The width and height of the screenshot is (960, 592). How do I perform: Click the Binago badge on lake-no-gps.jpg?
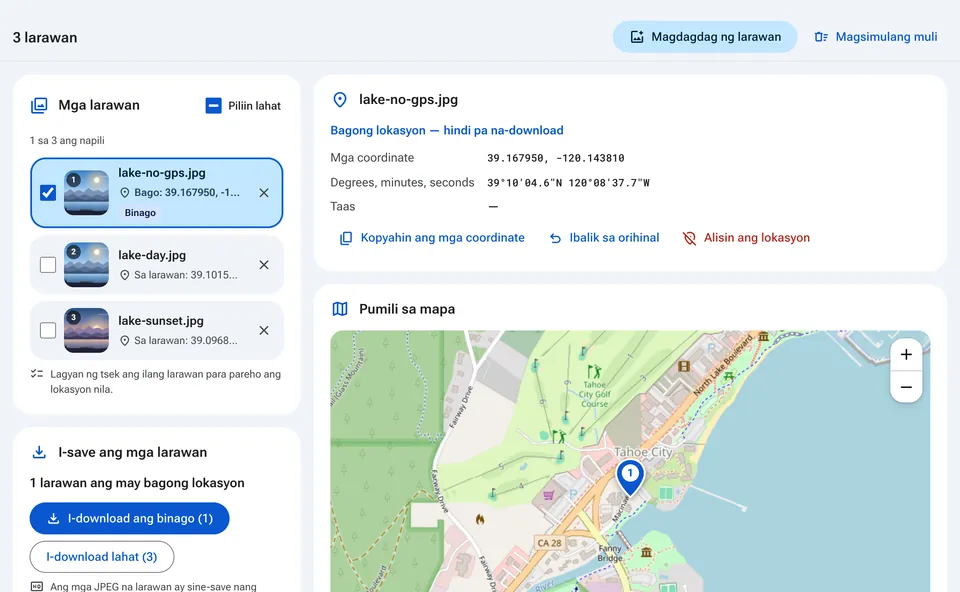click(x=140, y=212)
